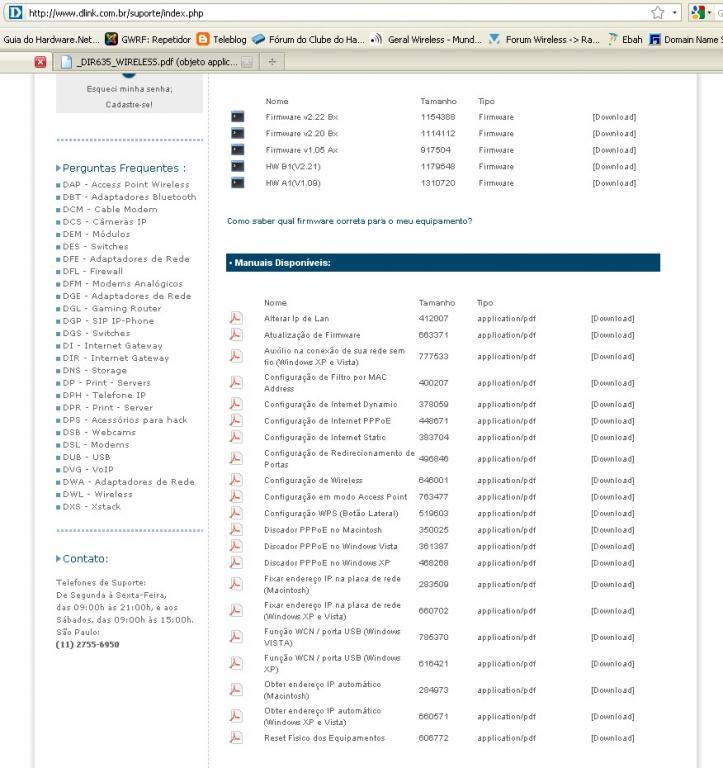The width and height of the screenshot is (723, 768).
Task: Click the support phone number (11) 2755-6950
Action: tap(88, 645)
